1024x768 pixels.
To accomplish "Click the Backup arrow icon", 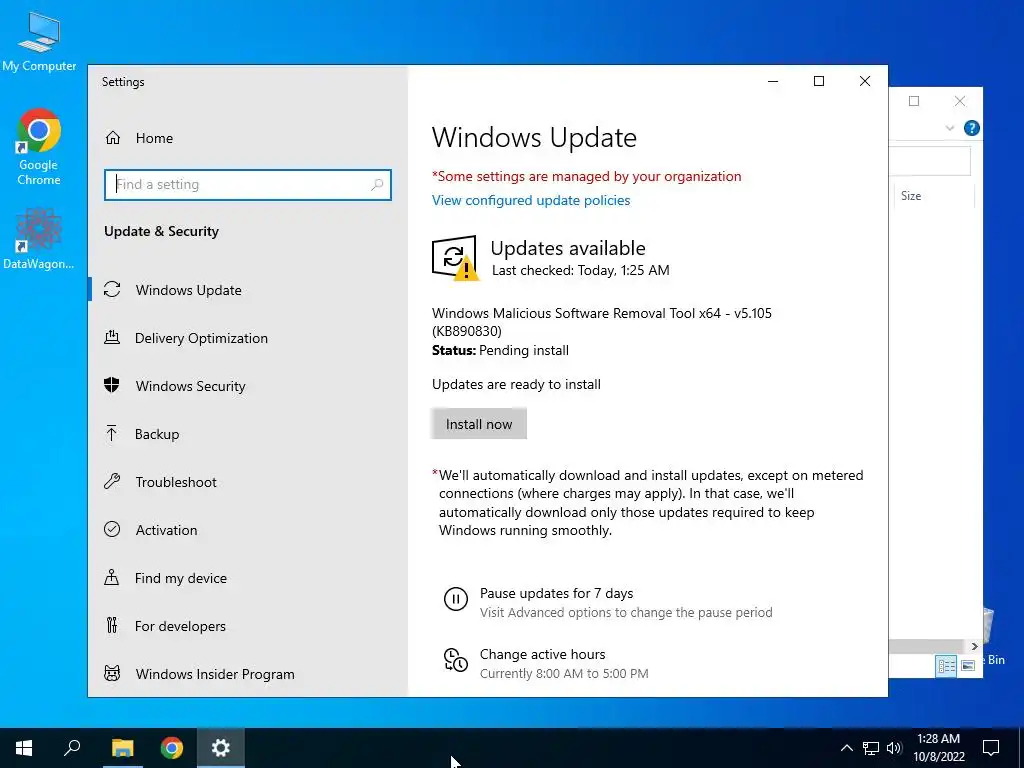I will [112, 433].
